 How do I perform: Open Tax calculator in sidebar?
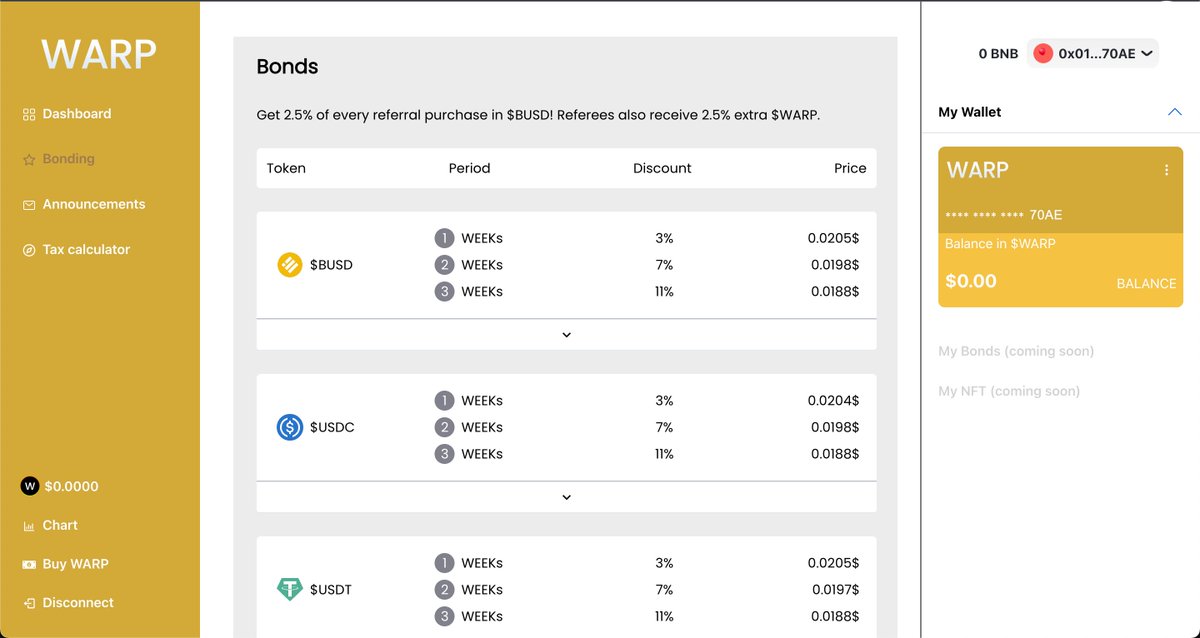(86, 249)
